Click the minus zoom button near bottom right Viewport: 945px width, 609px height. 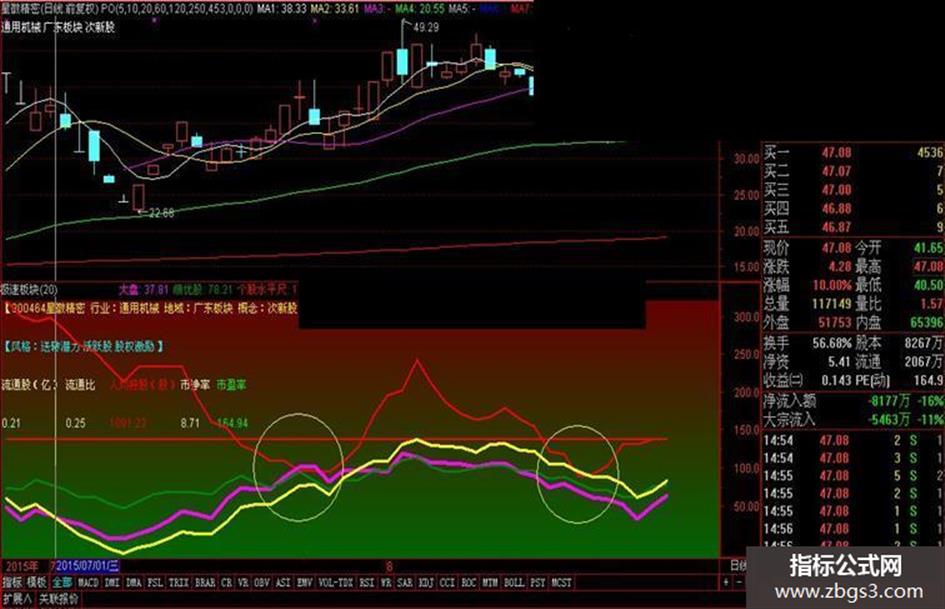pyautogui.click(x=739, y=582)
